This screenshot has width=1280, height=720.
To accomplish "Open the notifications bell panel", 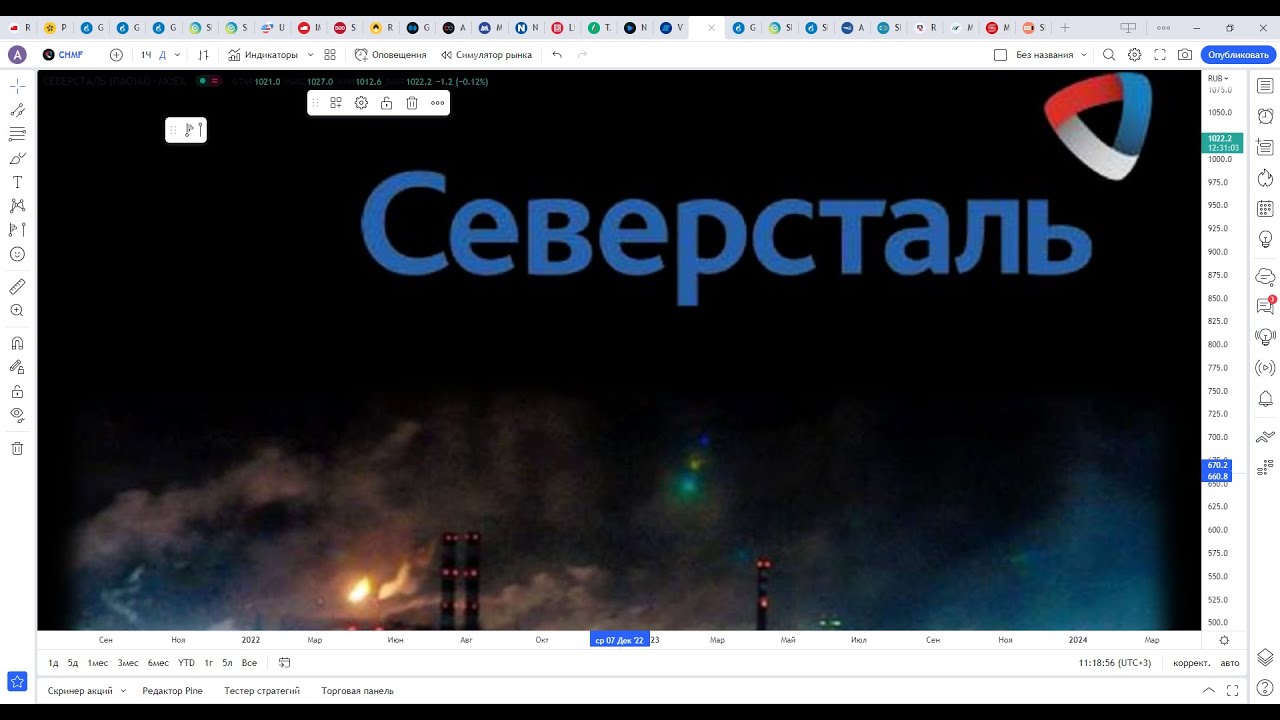I will [1265, 399].
